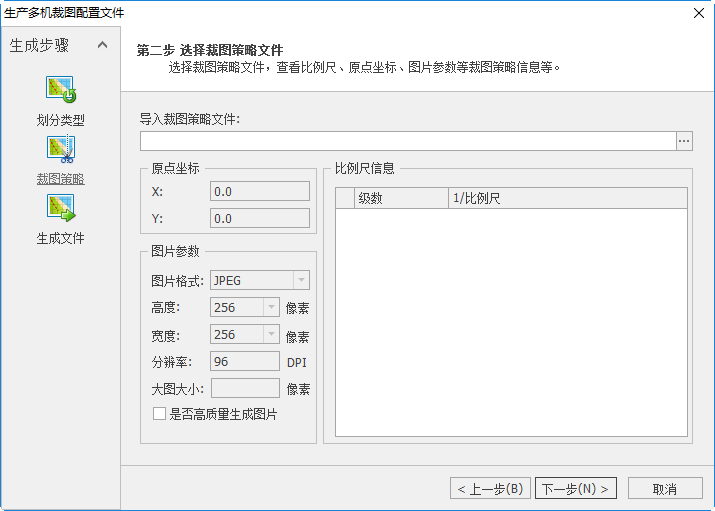This screenshot has width=715, height=511.
Task: Click the 1/比例尺 column header
Action: tap(567, 198)
